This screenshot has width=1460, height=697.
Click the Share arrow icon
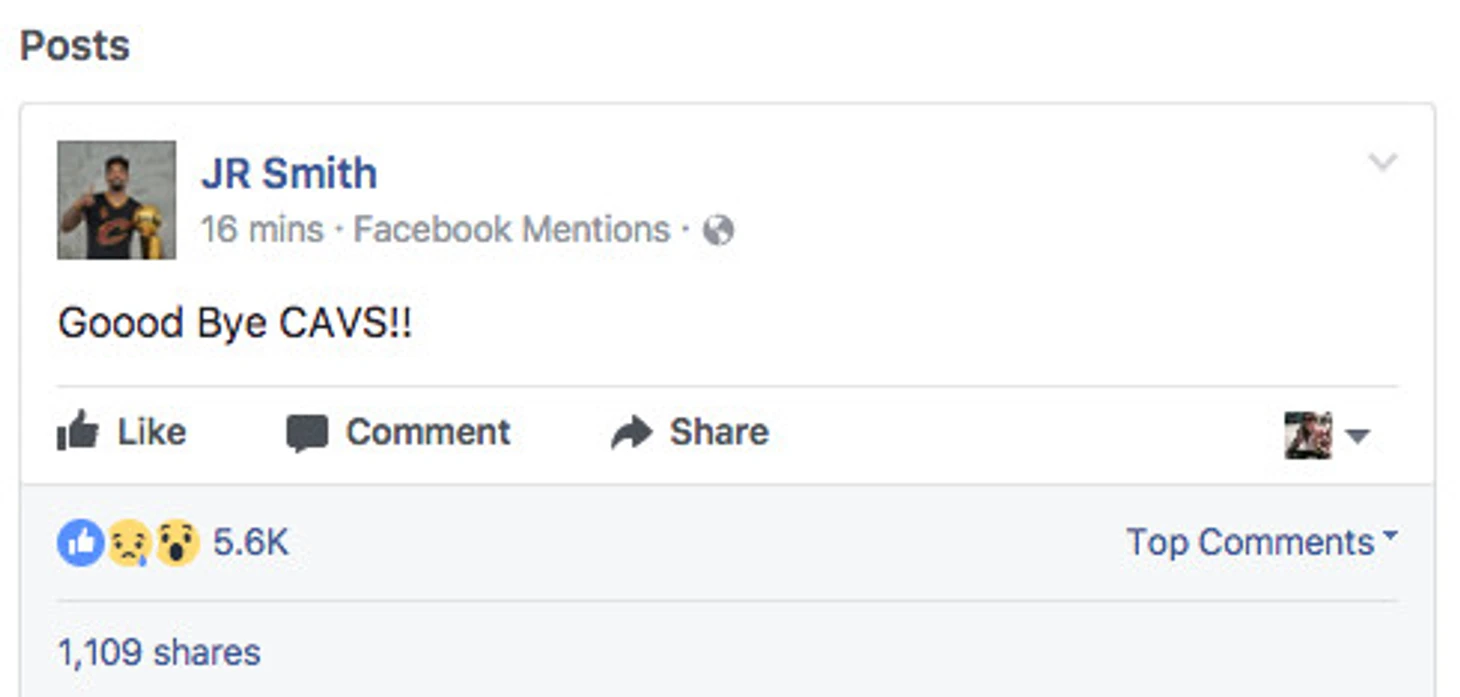point(631,433)
